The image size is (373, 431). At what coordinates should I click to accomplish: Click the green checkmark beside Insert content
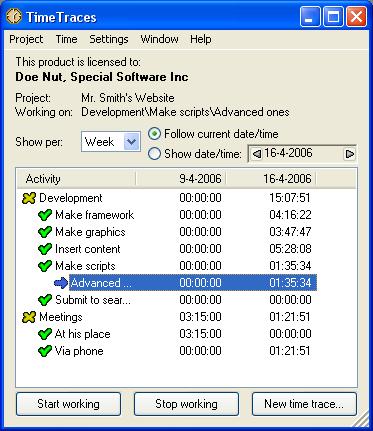[45, 249]
